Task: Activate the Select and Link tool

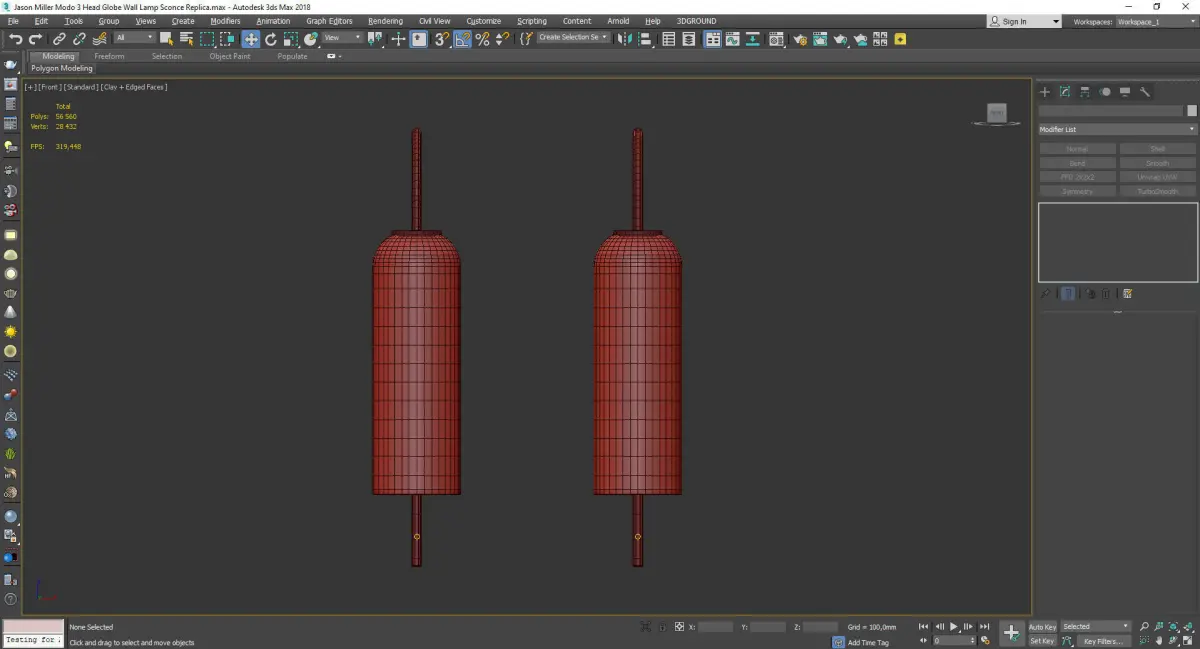Action: click(x=60, y=39)
